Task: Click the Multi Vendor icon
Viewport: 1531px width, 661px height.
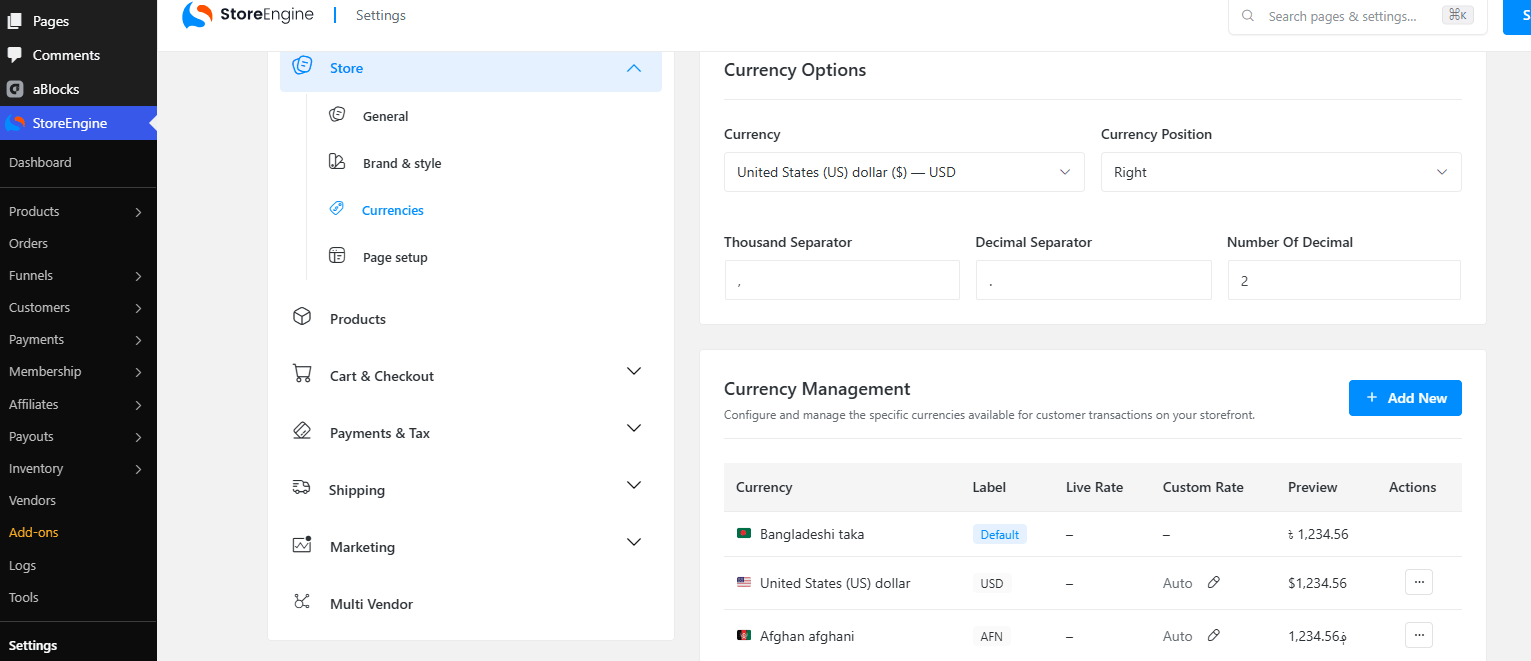Action: [x=301, y=602]
